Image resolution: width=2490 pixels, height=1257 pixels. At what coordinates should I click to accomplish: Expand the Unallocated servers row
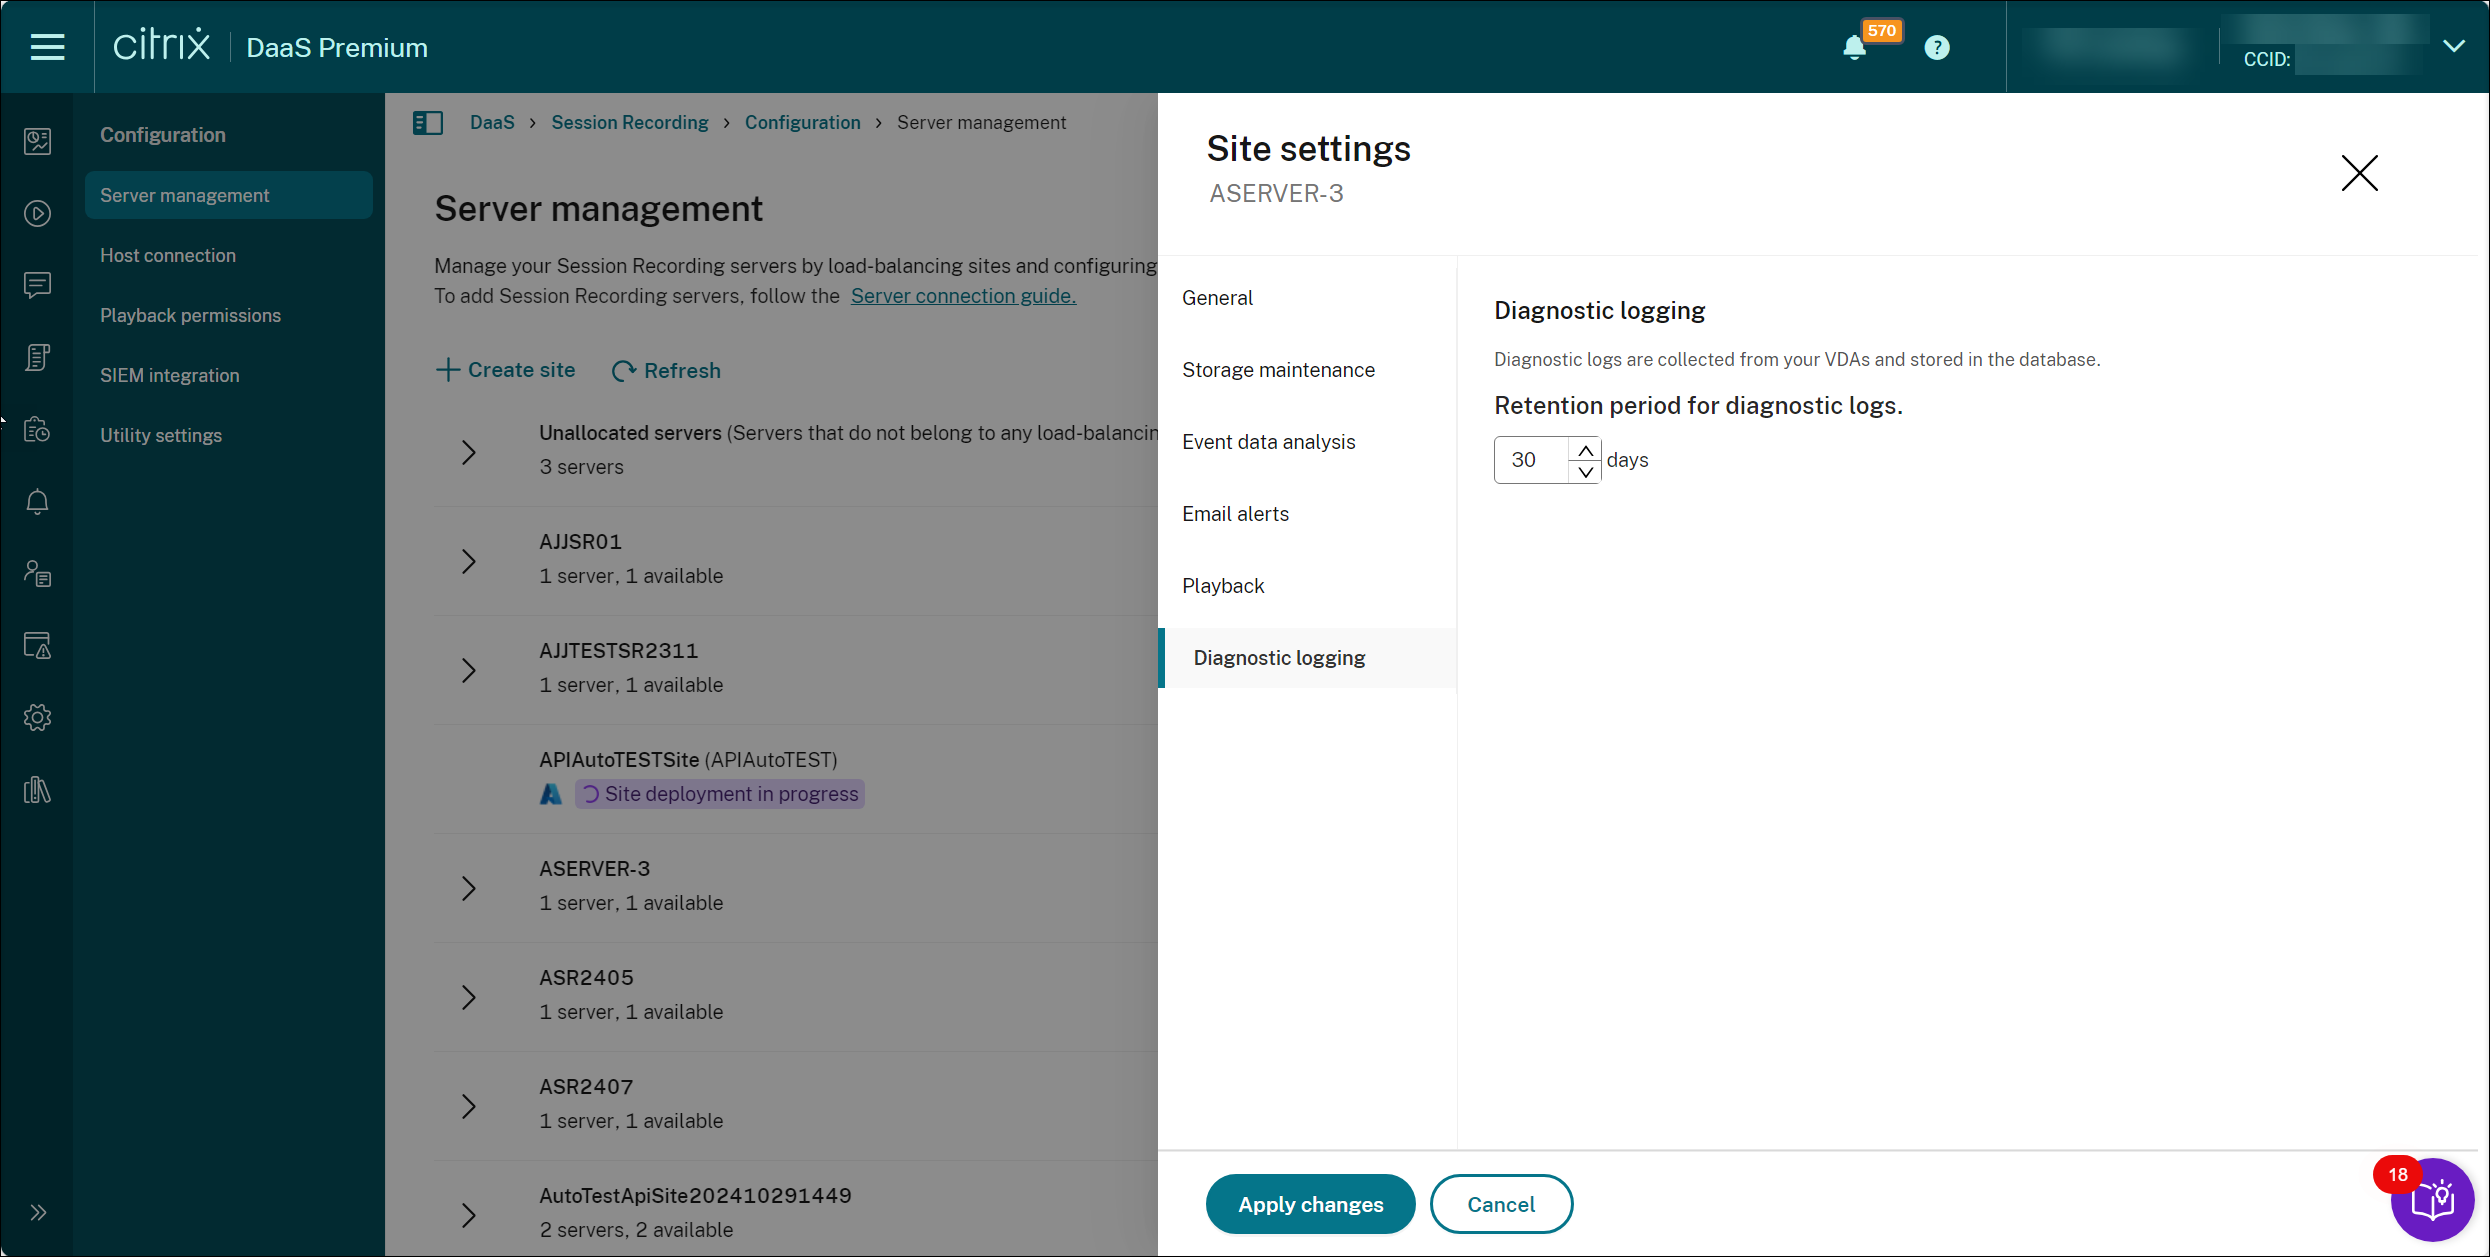coord(468,452)
